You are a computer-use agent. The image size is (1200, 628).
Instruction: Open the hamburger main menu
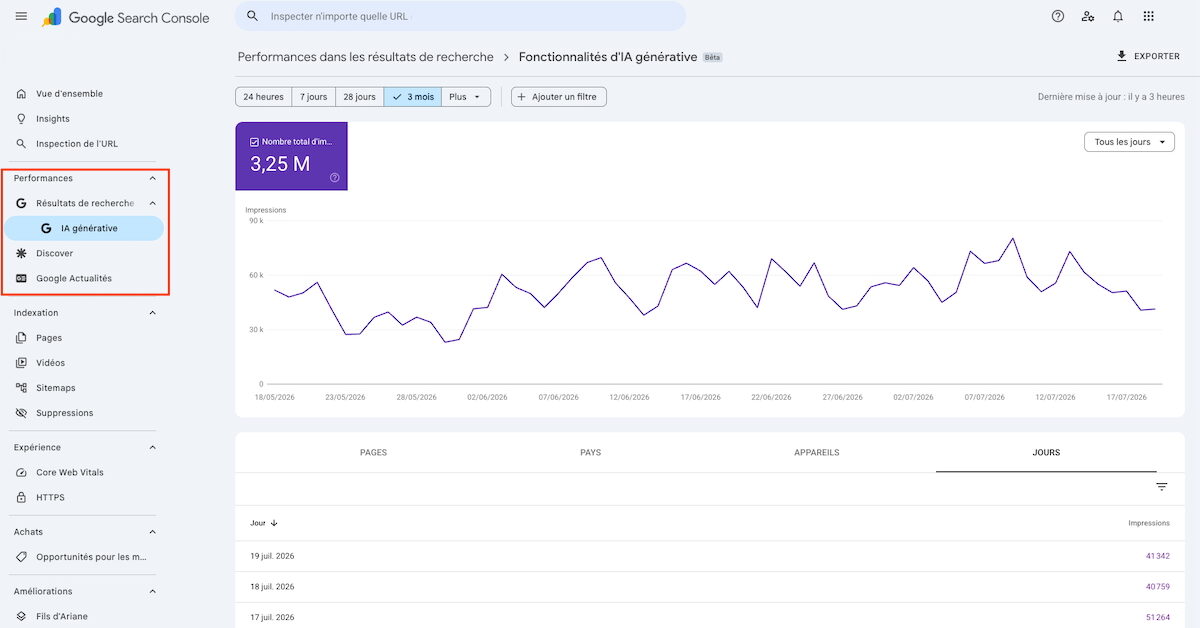point(21,17)
